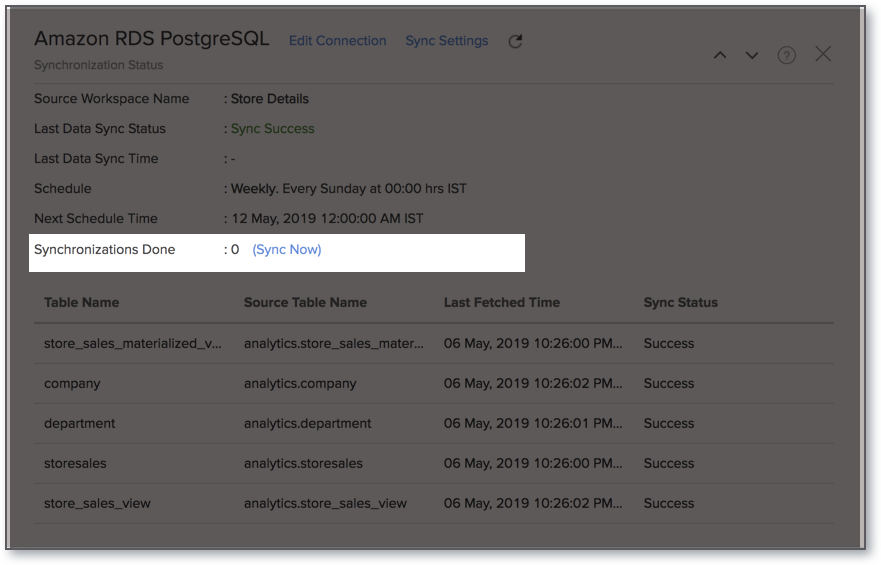
Task: Click the Last Fetched Time column header
Action: pos(502,302)
